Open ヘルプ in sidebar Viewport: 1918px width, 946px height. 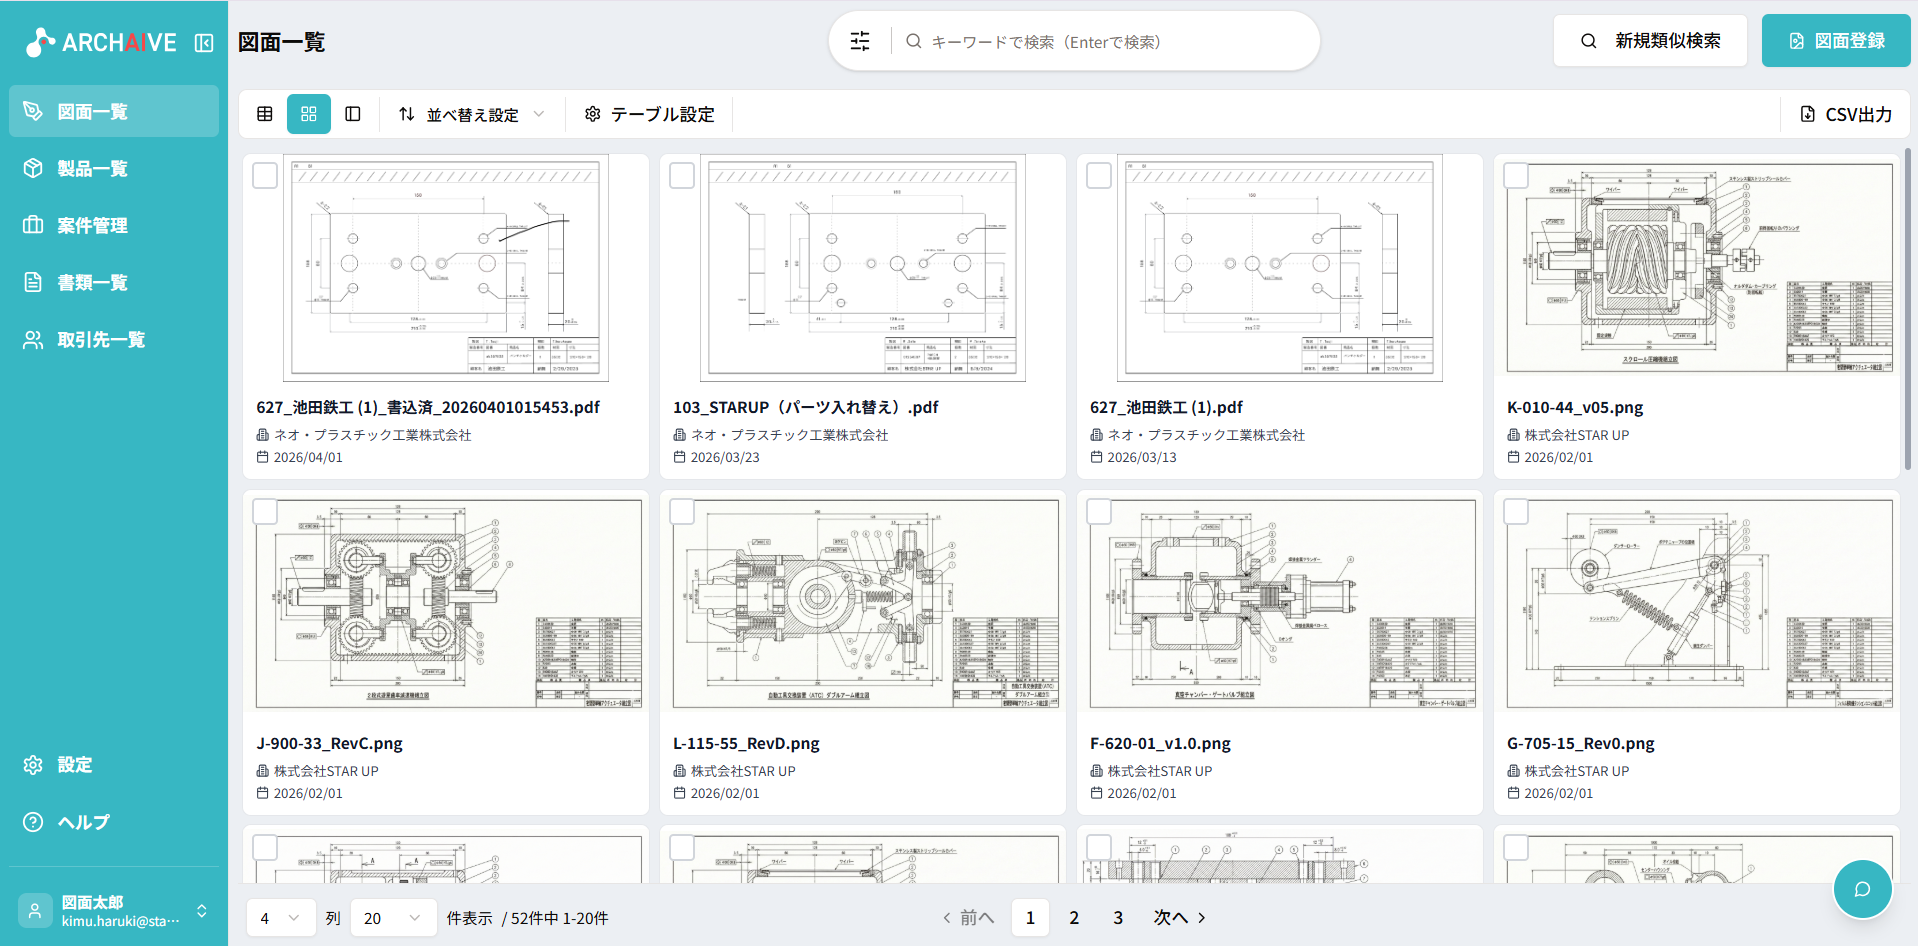click(x=114, y=822)
